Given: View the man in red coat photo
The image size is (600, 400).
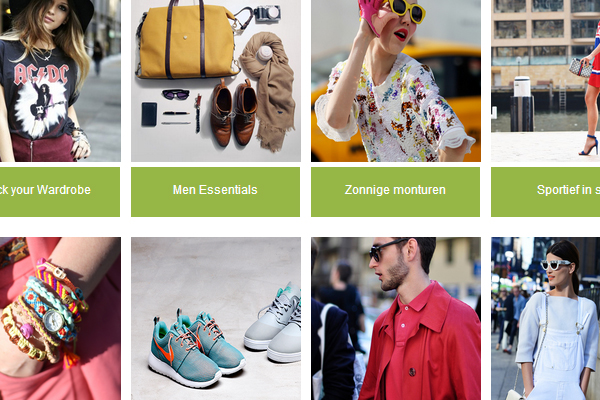Looking at the screenshot, I should pos(396,318).
